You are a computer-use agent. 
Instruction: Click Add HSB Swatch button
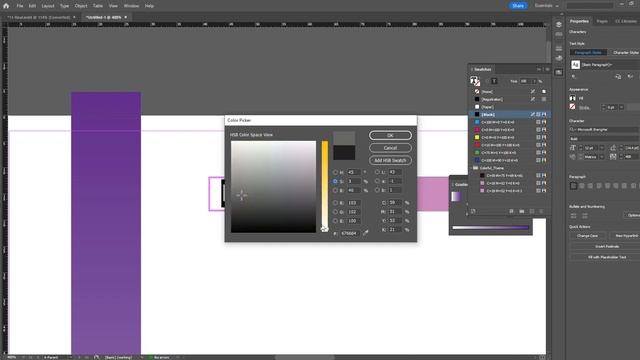[390, 160]
